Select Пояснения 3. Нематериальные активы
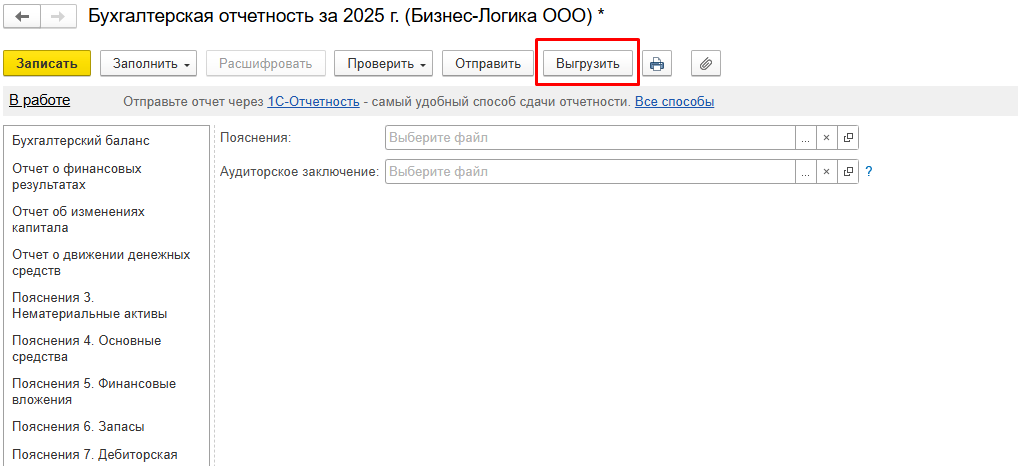 click(90, 306)
